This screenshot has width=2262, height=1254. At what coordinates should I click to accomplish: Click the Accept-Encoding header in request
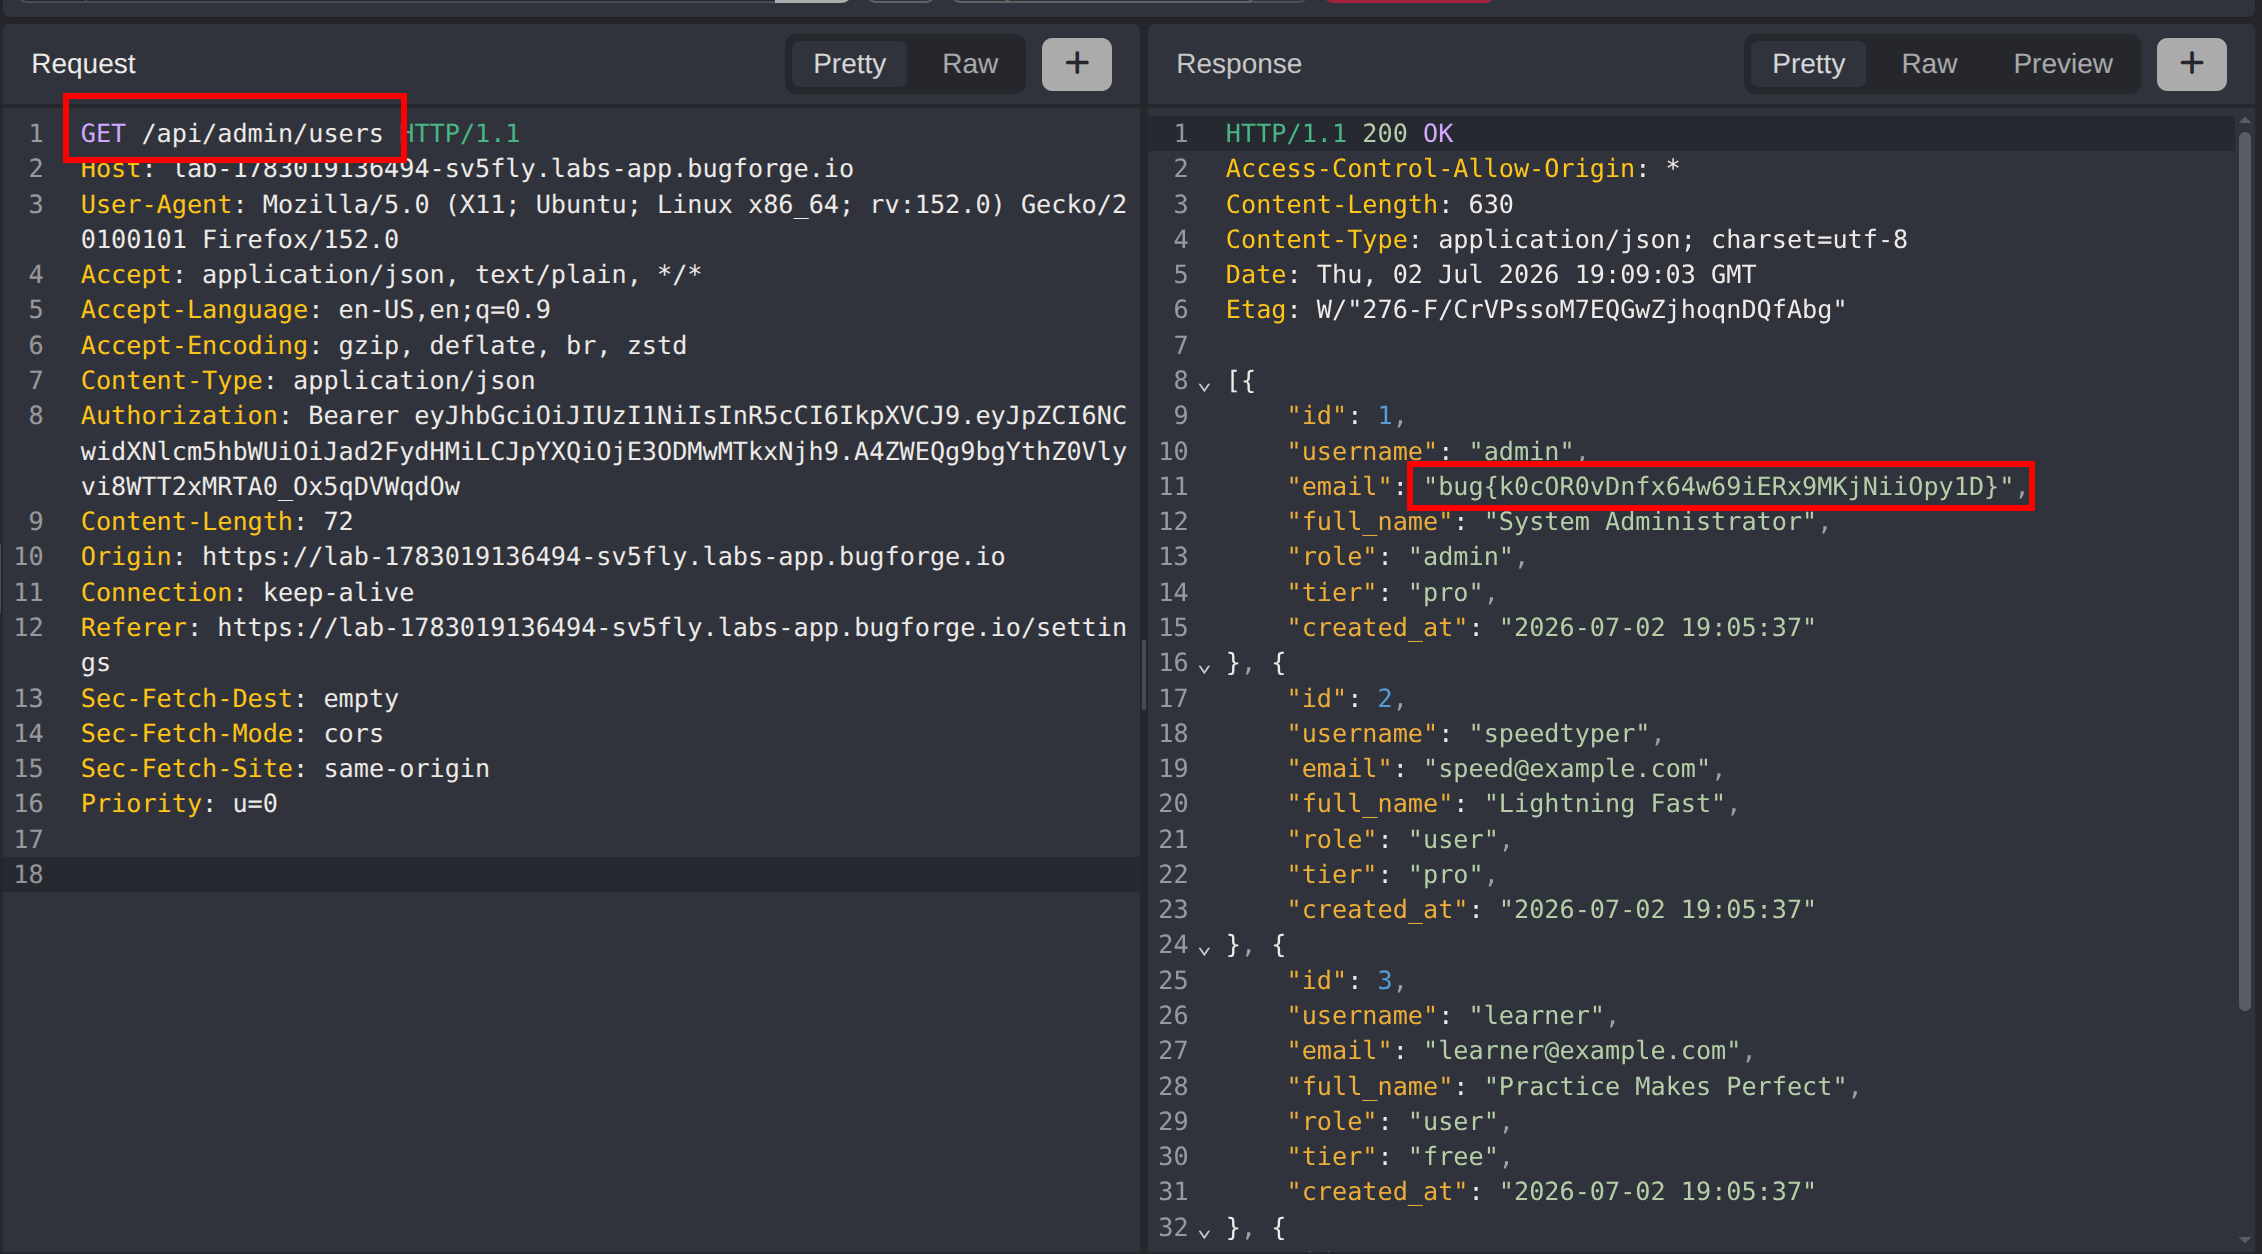(x=384, y=345)
